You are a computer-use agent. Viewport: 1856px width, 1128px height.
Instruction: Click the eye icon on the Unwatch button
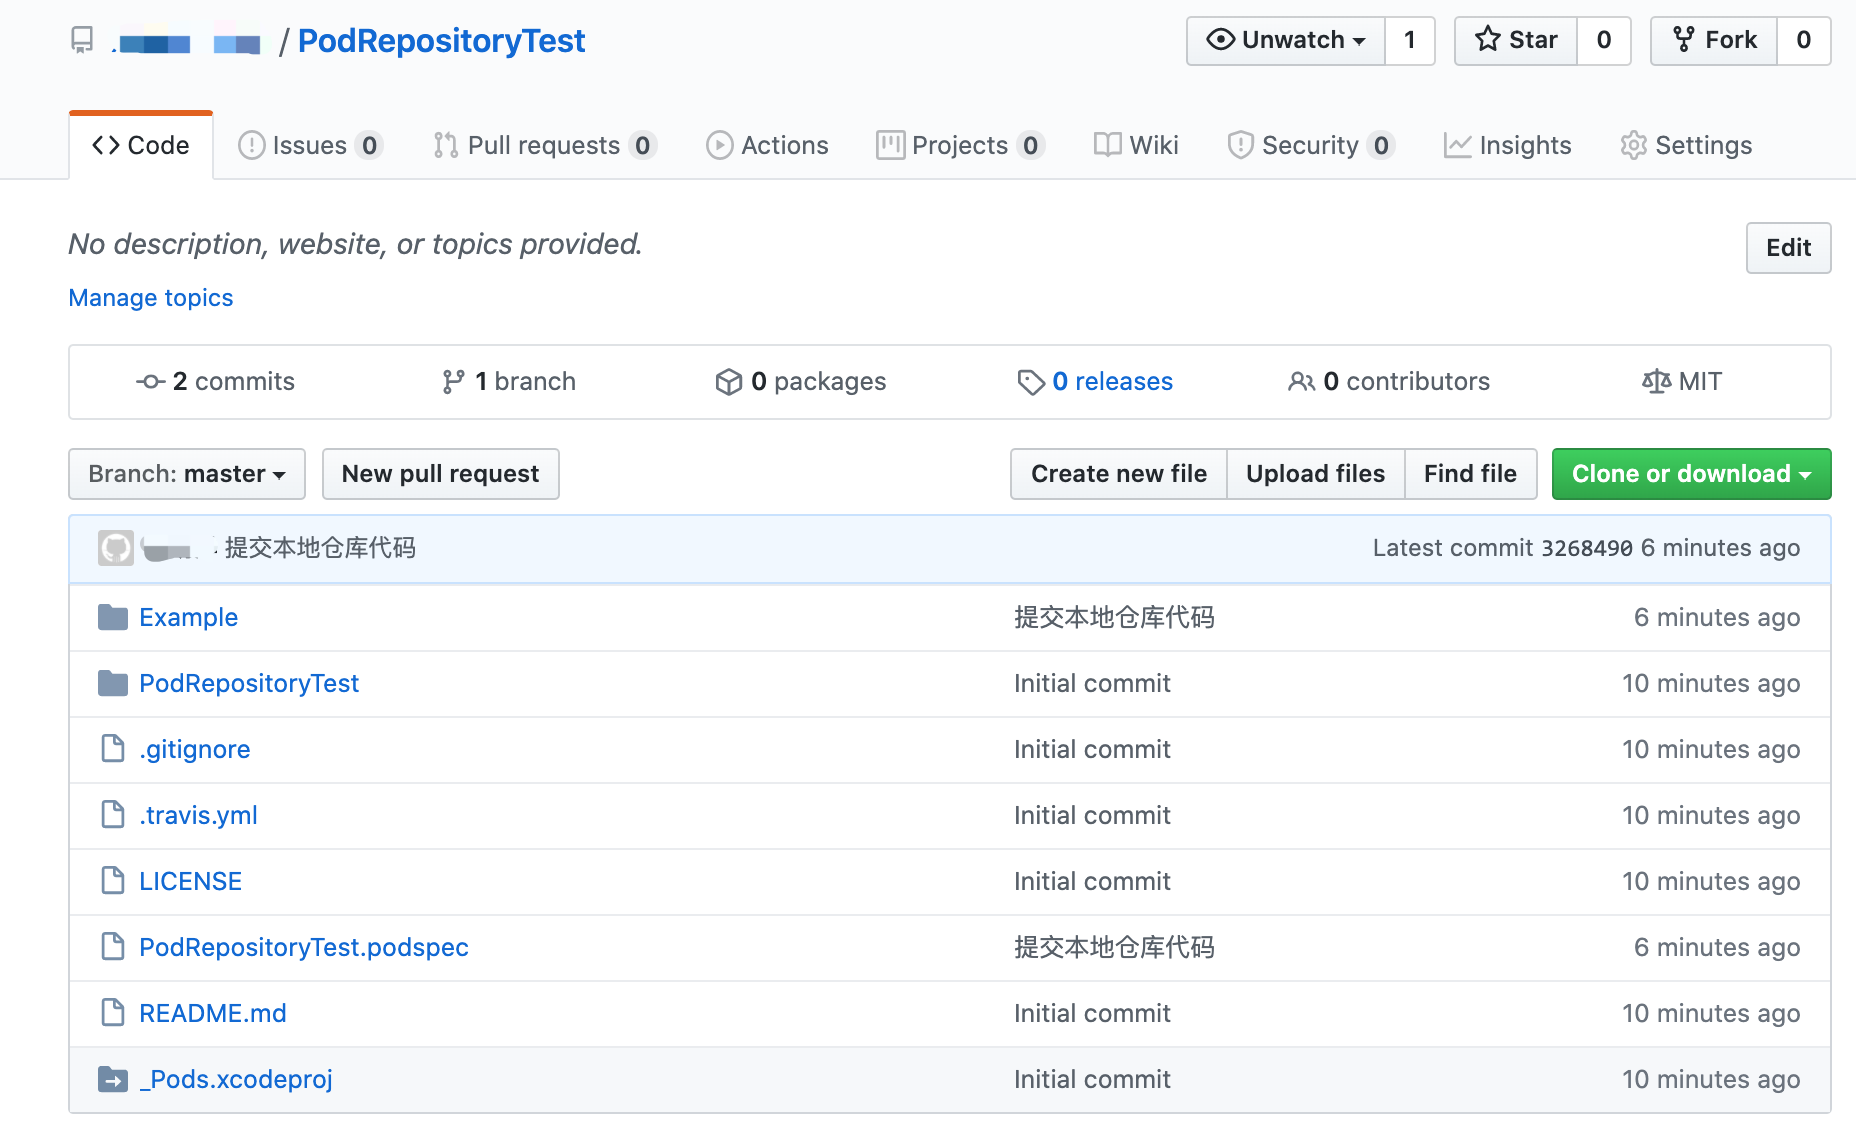1221,40
